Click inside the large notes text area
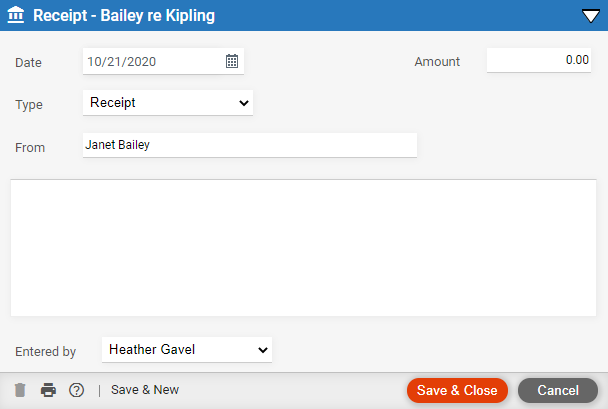 coord(304,248)
